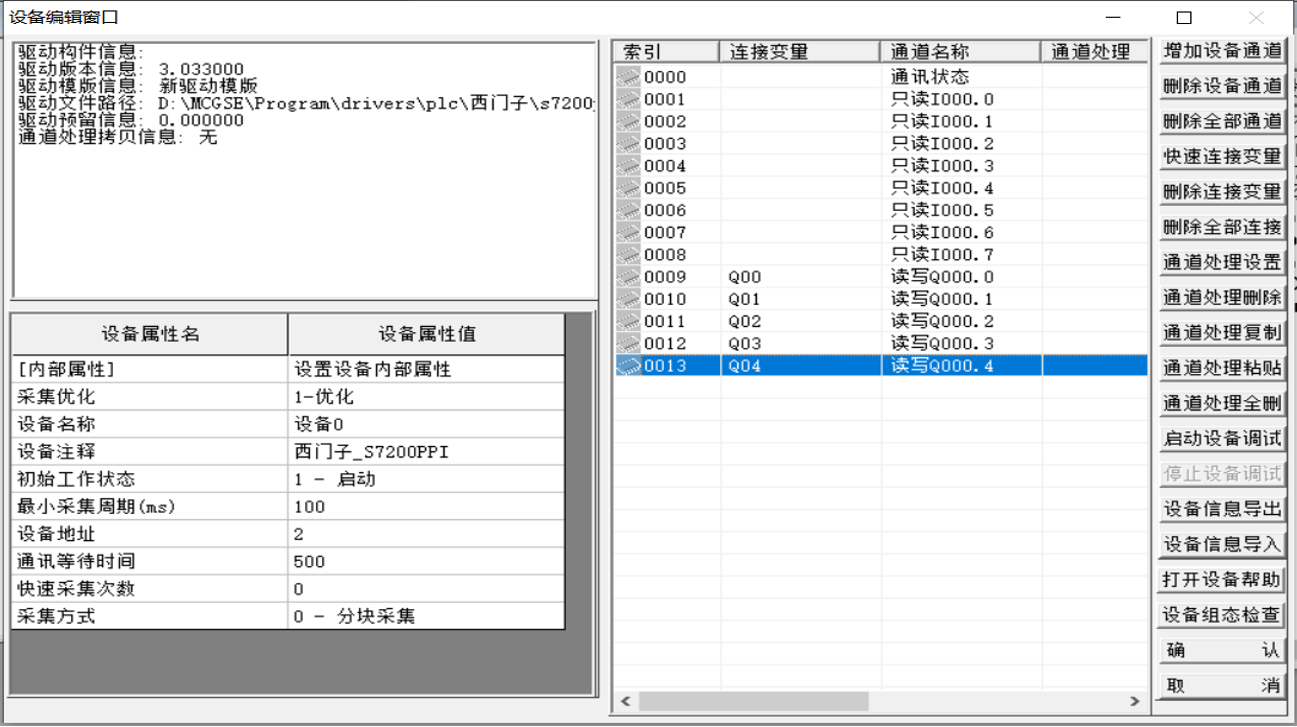Click 删除全部连接 button
This screenshot has height=727, width=1297.
click(1222, 227)
